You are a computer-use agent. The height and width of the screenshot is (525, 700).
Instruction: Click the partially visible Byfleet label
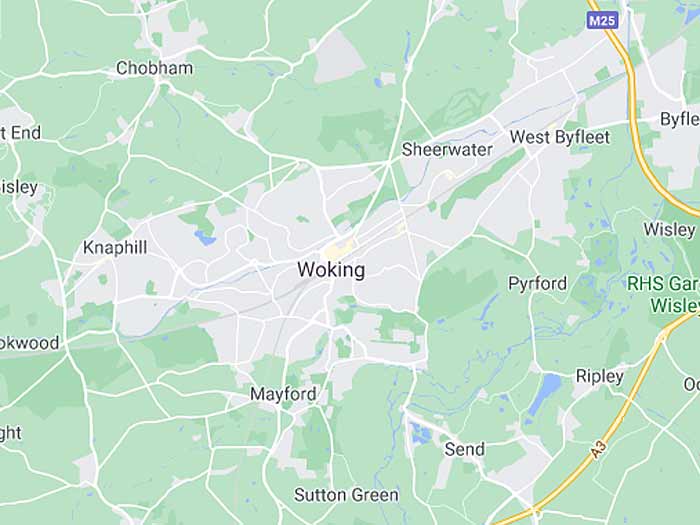click(680, 119)
